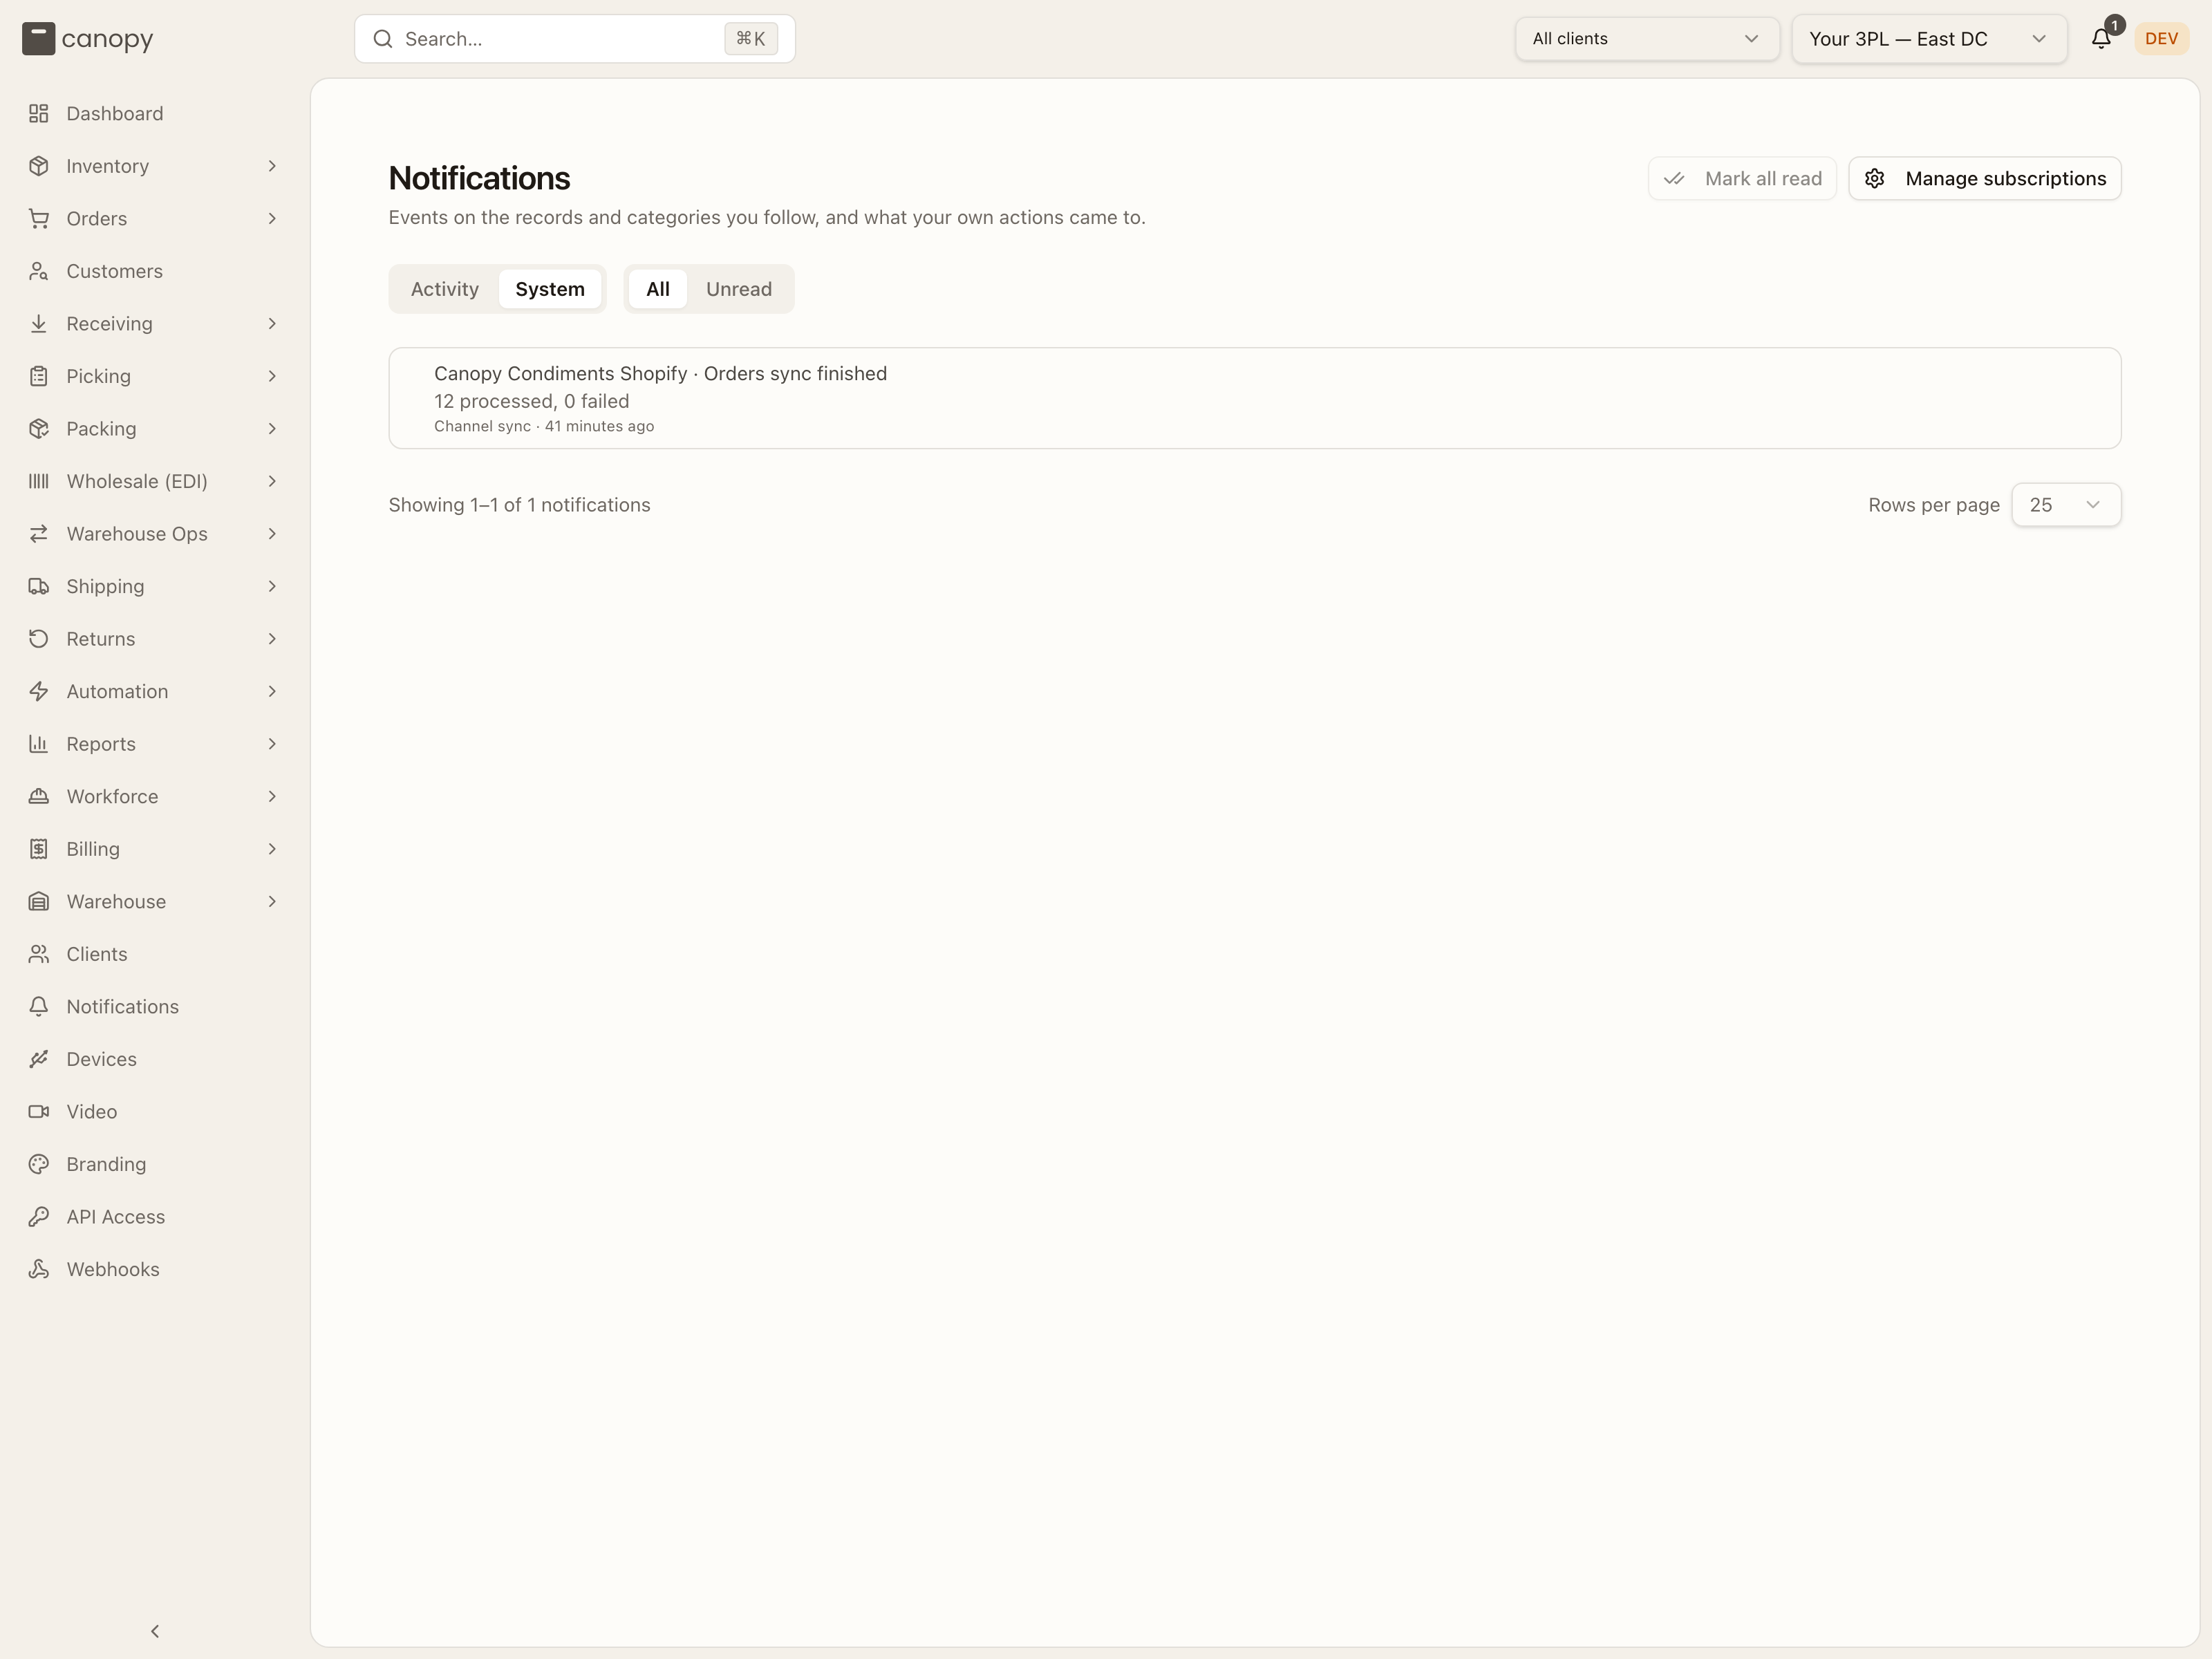Click the Devices plug icon
Screen dimensions: 2212x1659
(x=39, y=1059)
